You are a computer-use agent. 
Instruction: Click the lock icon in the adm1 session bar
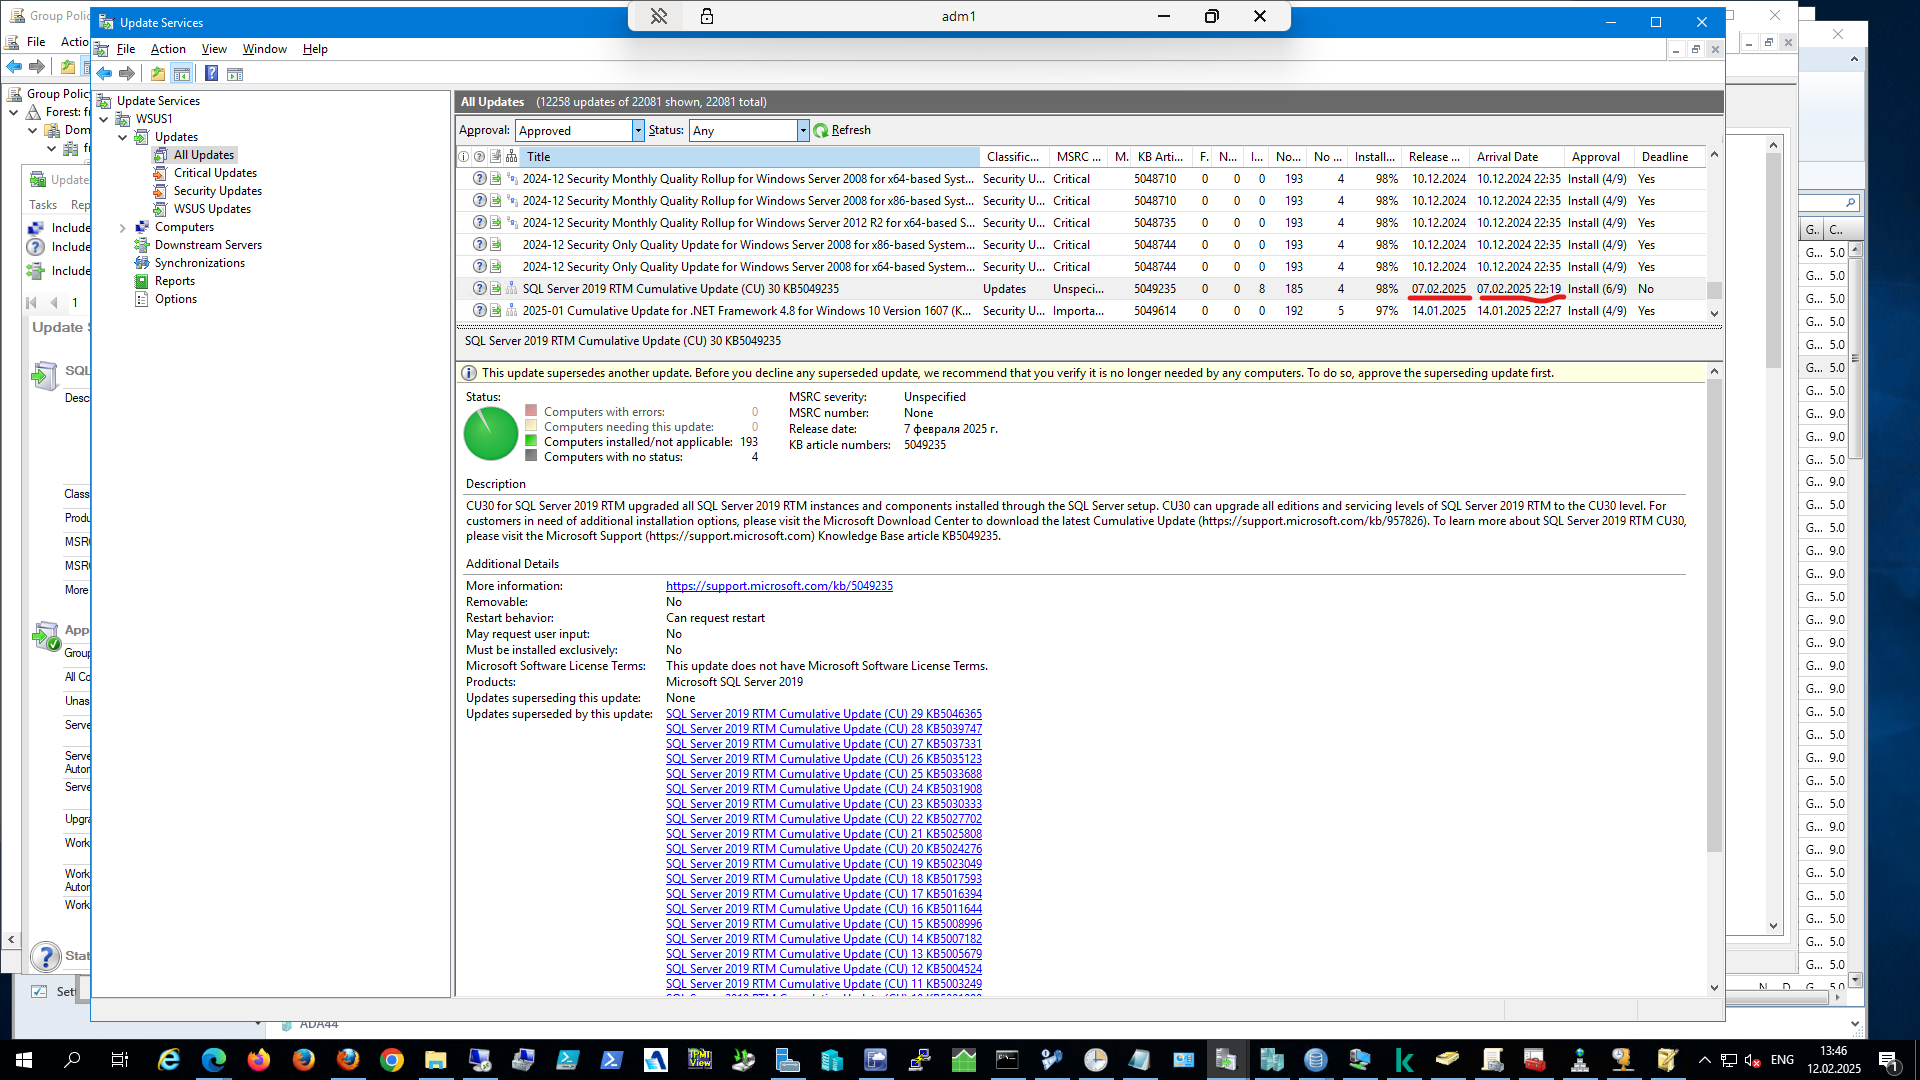707,16
